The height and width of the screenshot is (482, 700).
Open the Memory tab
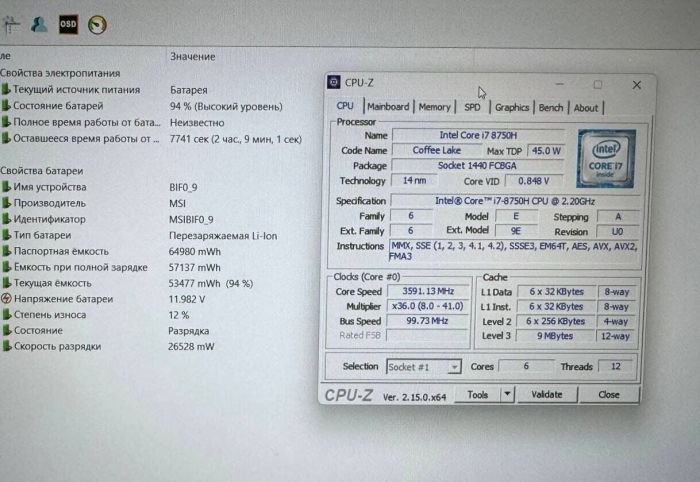coord(434,107)
